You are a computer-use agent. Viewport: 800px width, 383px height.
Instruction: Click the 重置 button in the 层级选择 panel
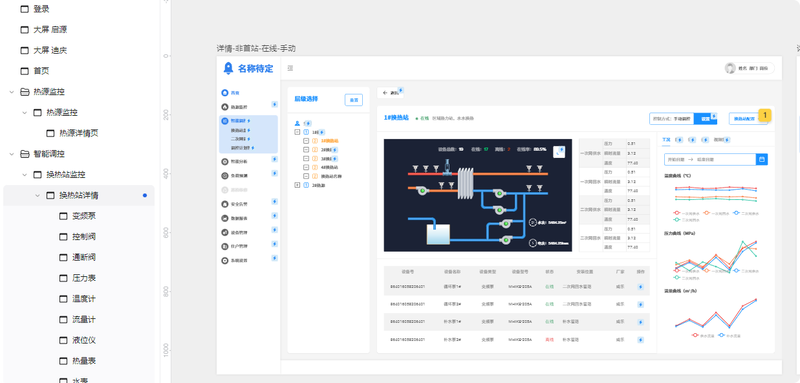(354, 100)
